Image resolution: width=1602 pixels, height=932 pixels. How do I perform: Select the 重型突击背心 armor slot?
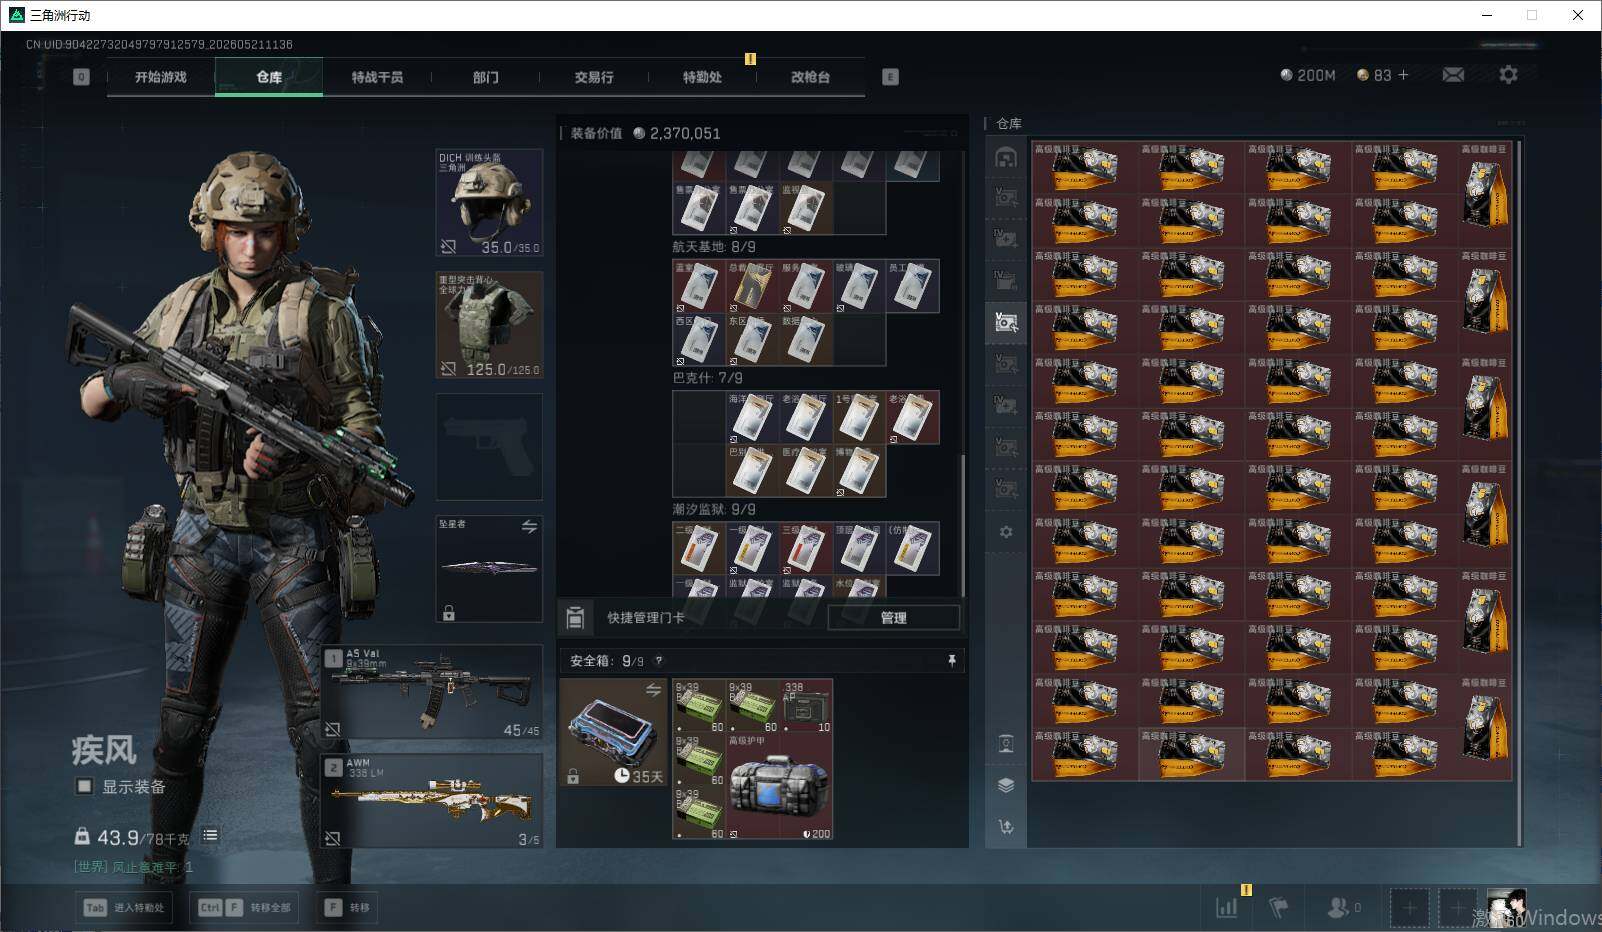(490, 325)
